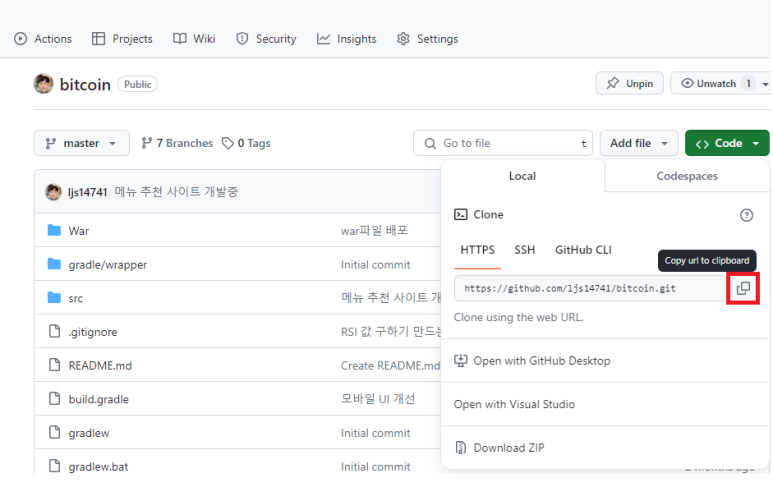This screenshot has width=773, height=487.
Task: Click the Settings gear icon
Action: [403, 38]
